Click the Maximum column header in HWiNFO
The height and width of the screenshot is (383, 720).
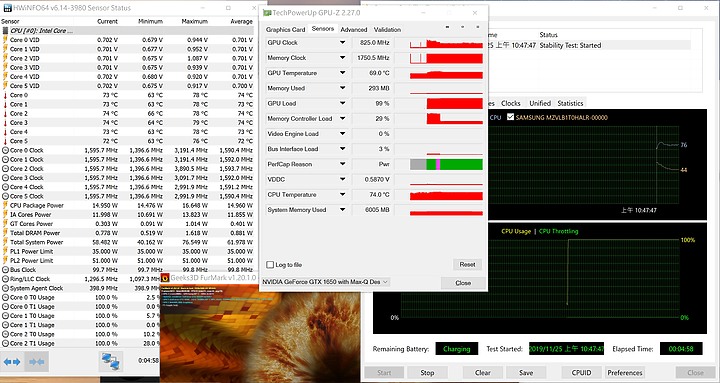coord(194,21)
